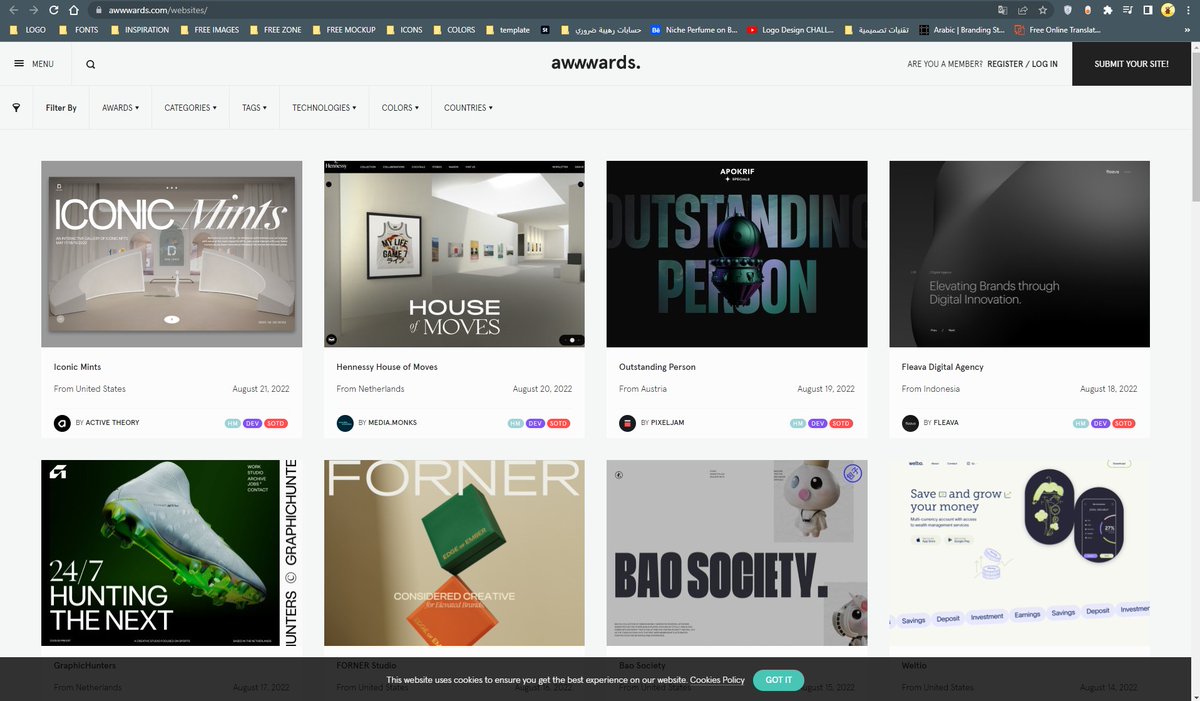Show hidden bookmarks with double chevron
This screenshot has height=701, width=1200.
(1188, 30)
